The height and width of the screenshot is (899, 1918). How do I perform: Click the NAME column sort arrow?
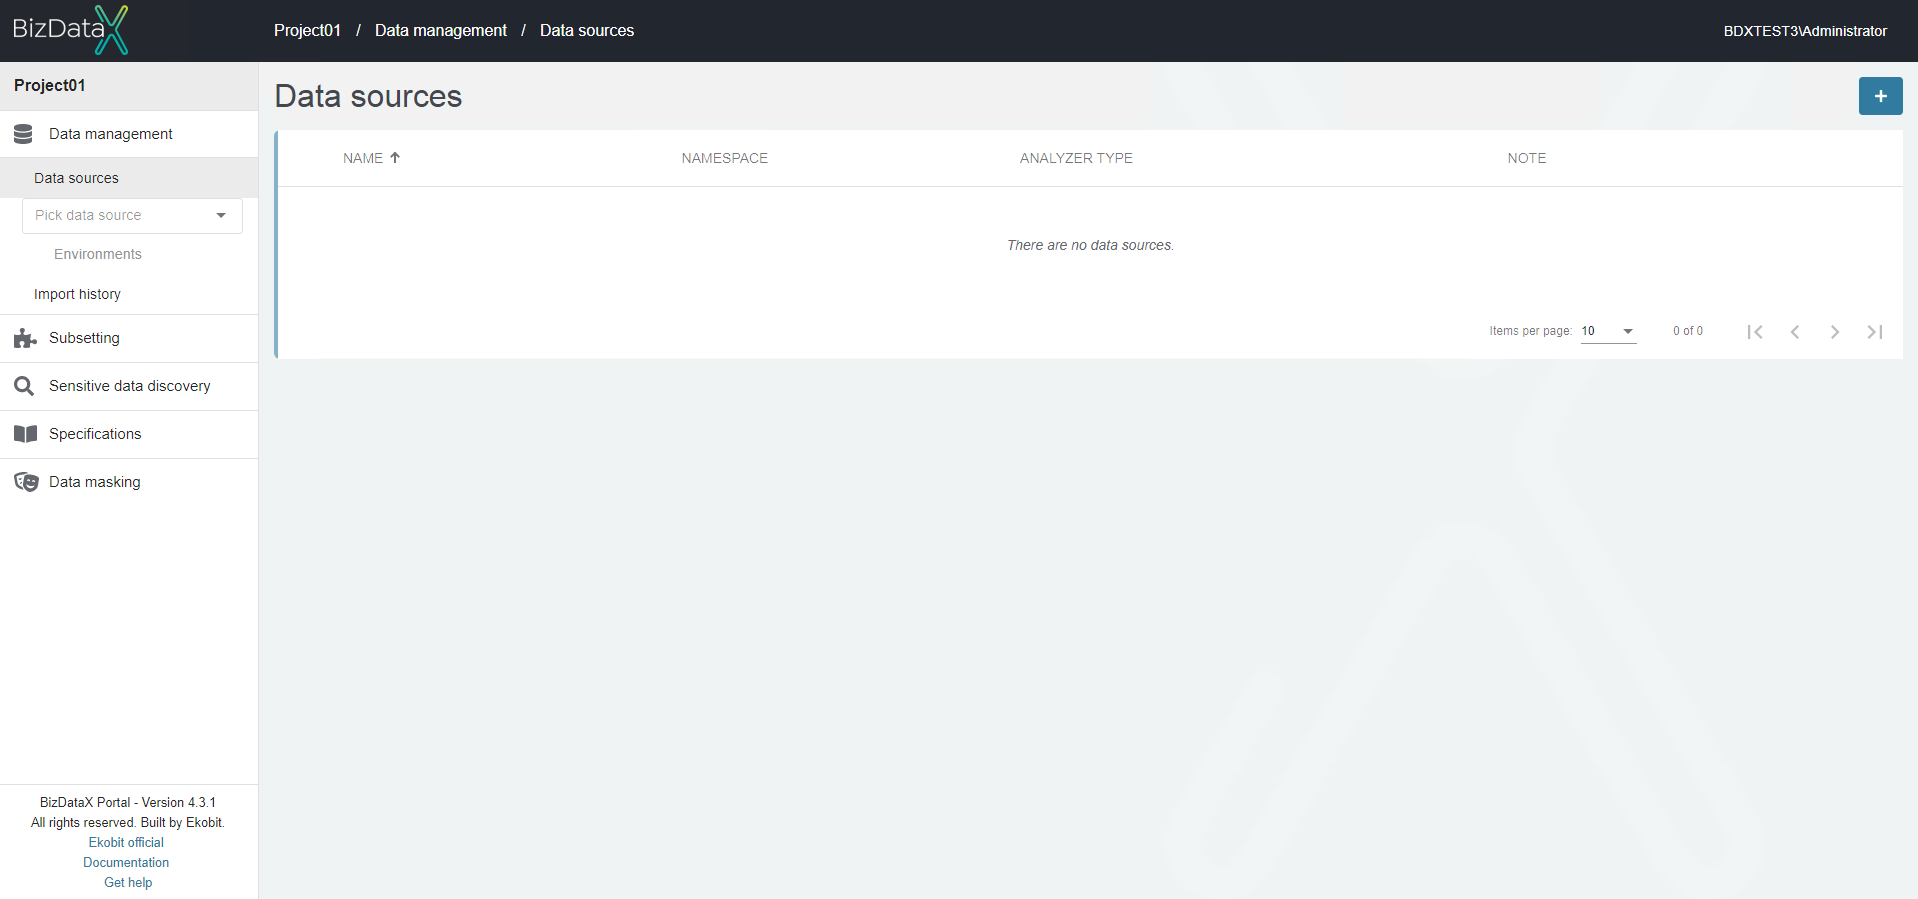tap(395, 158)
